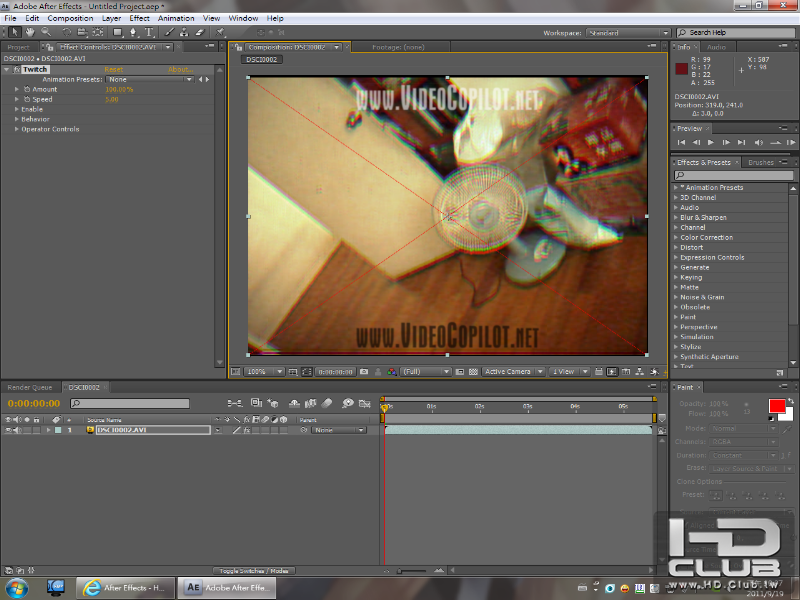Expand the Distort effects category
This screenshot has height=600, width=800.
point(676,247)
